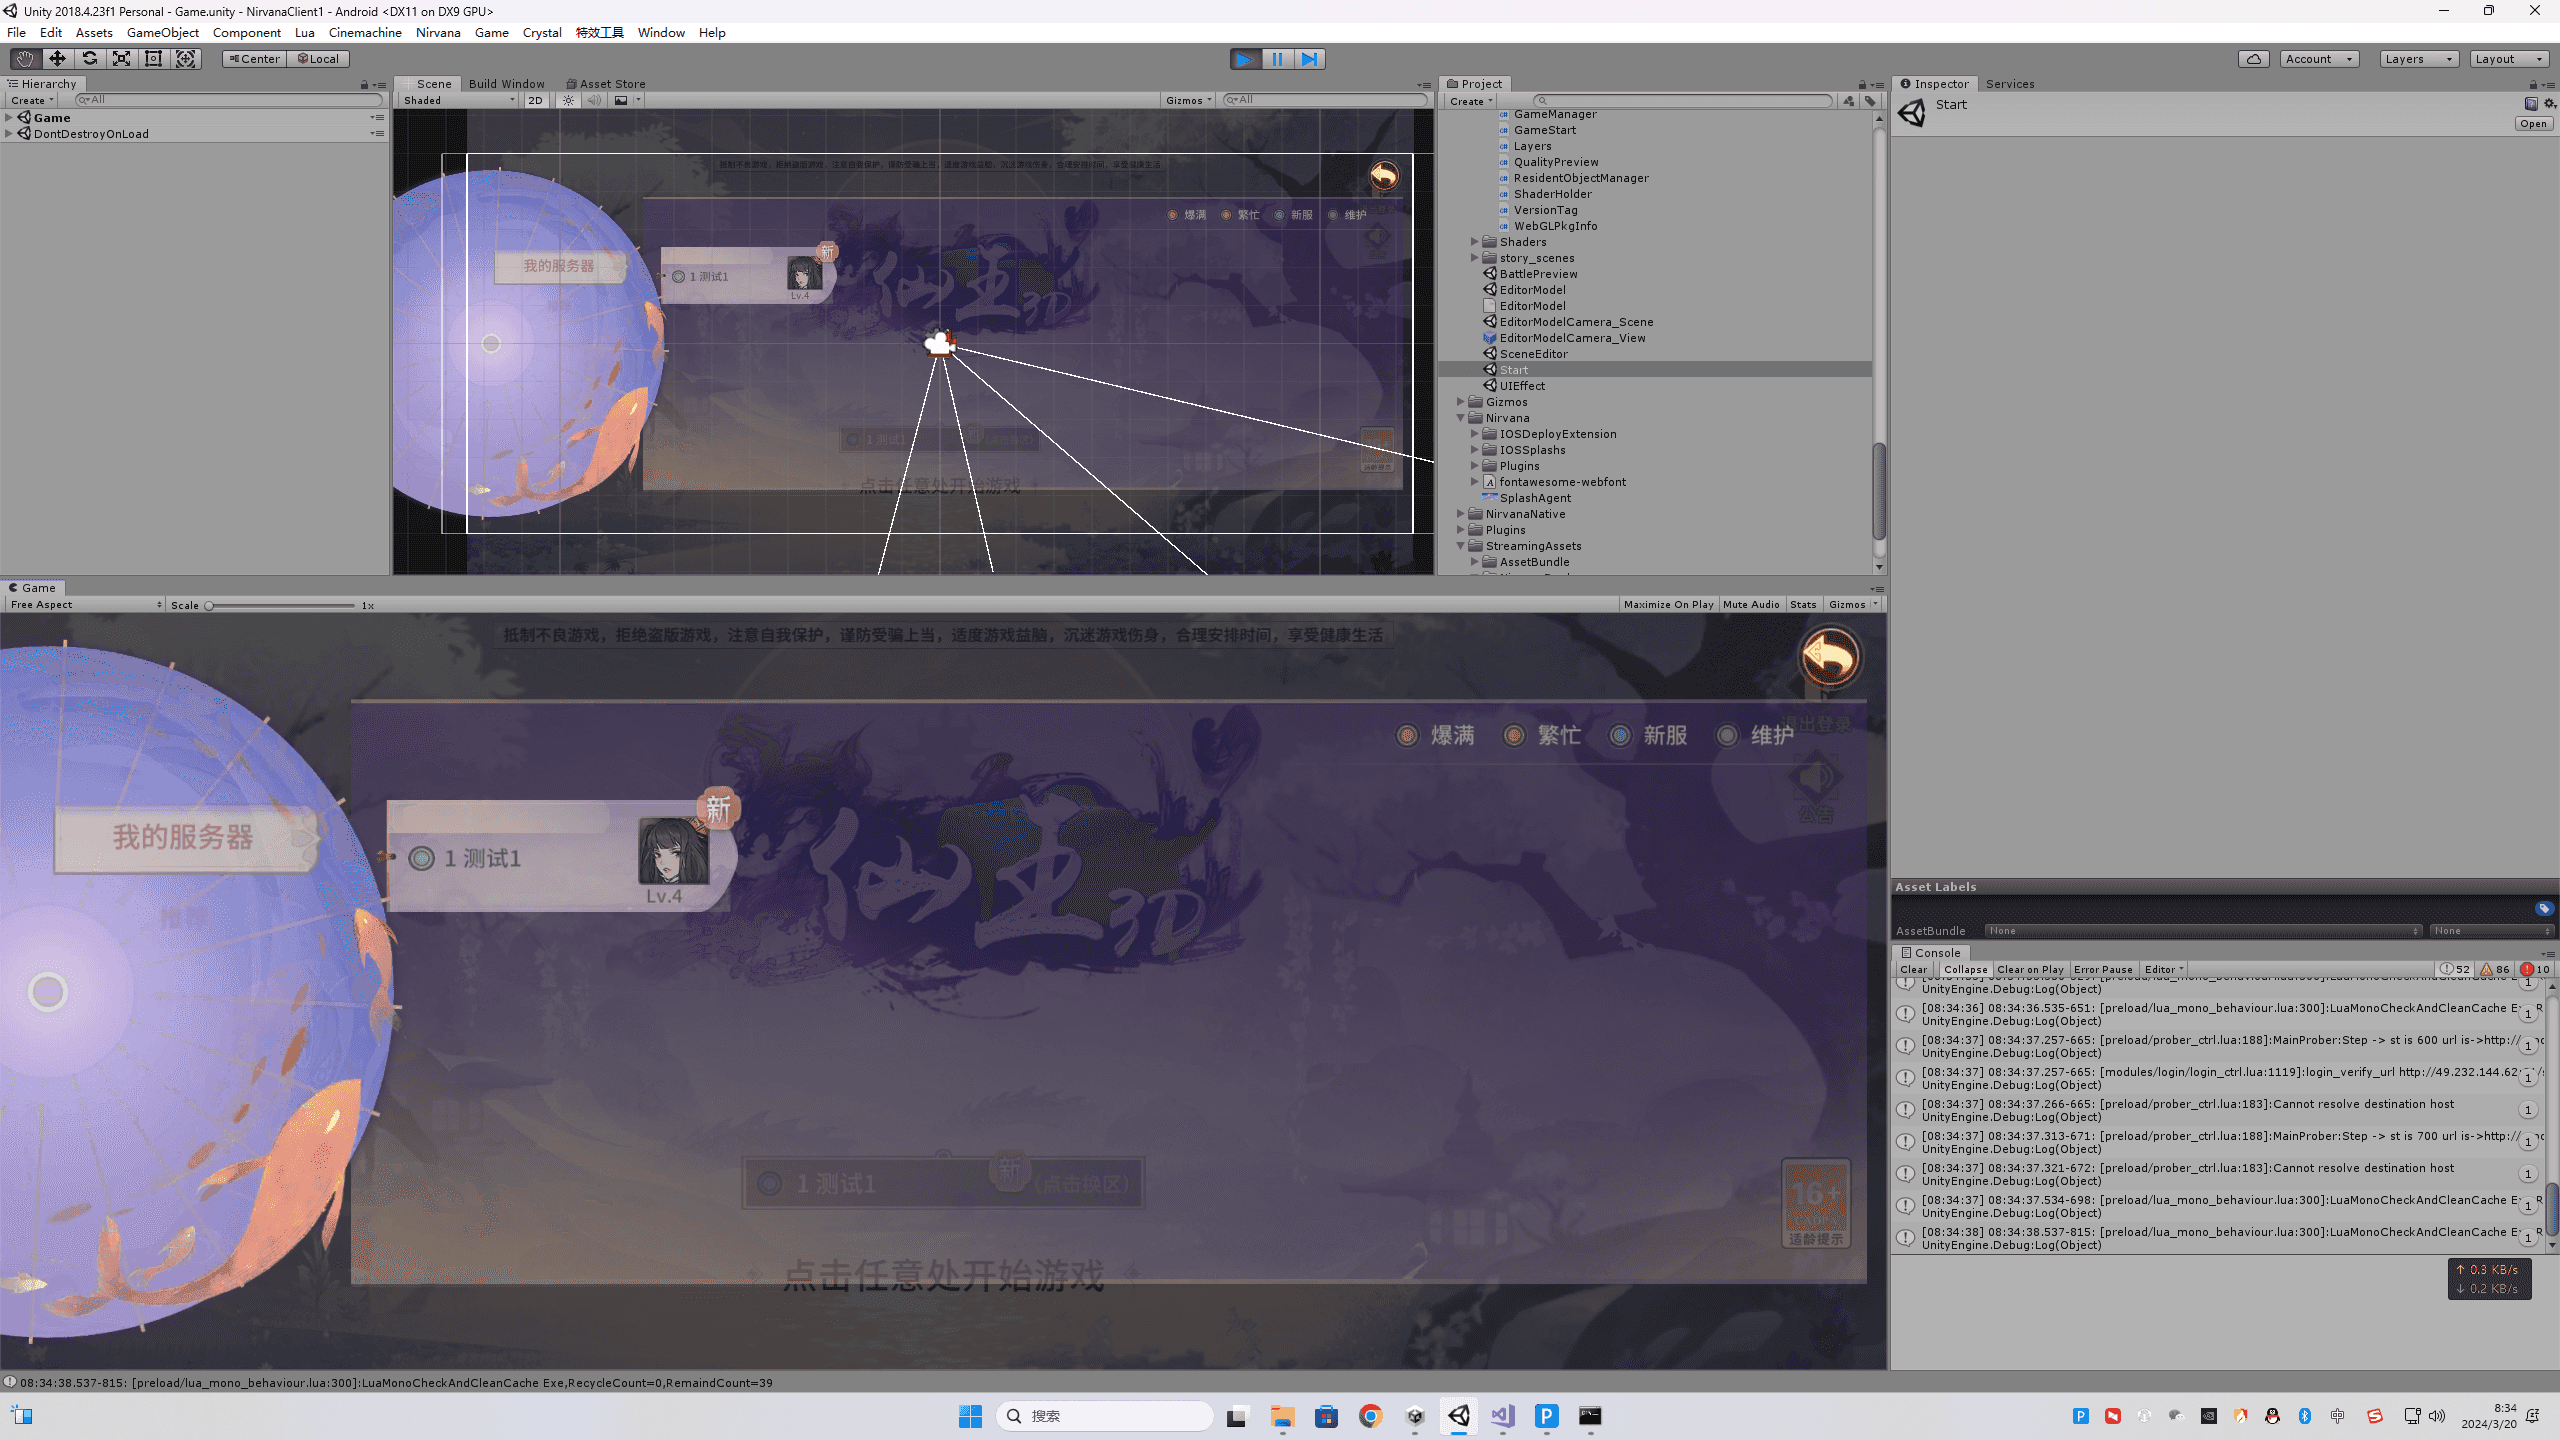The height and width of the screenshot is (1440, 2560).
Task: Adjust the Game view Scale slider
Action: (209, 605)
